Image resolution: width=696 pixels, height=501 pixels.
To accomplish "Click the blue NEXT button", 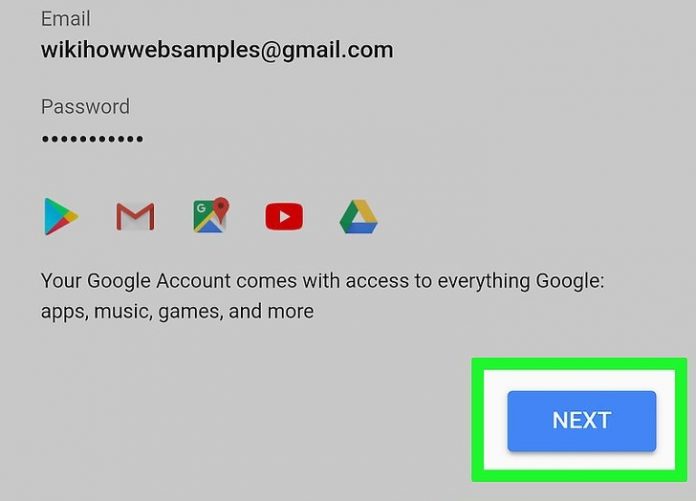I will pos(581,421).
